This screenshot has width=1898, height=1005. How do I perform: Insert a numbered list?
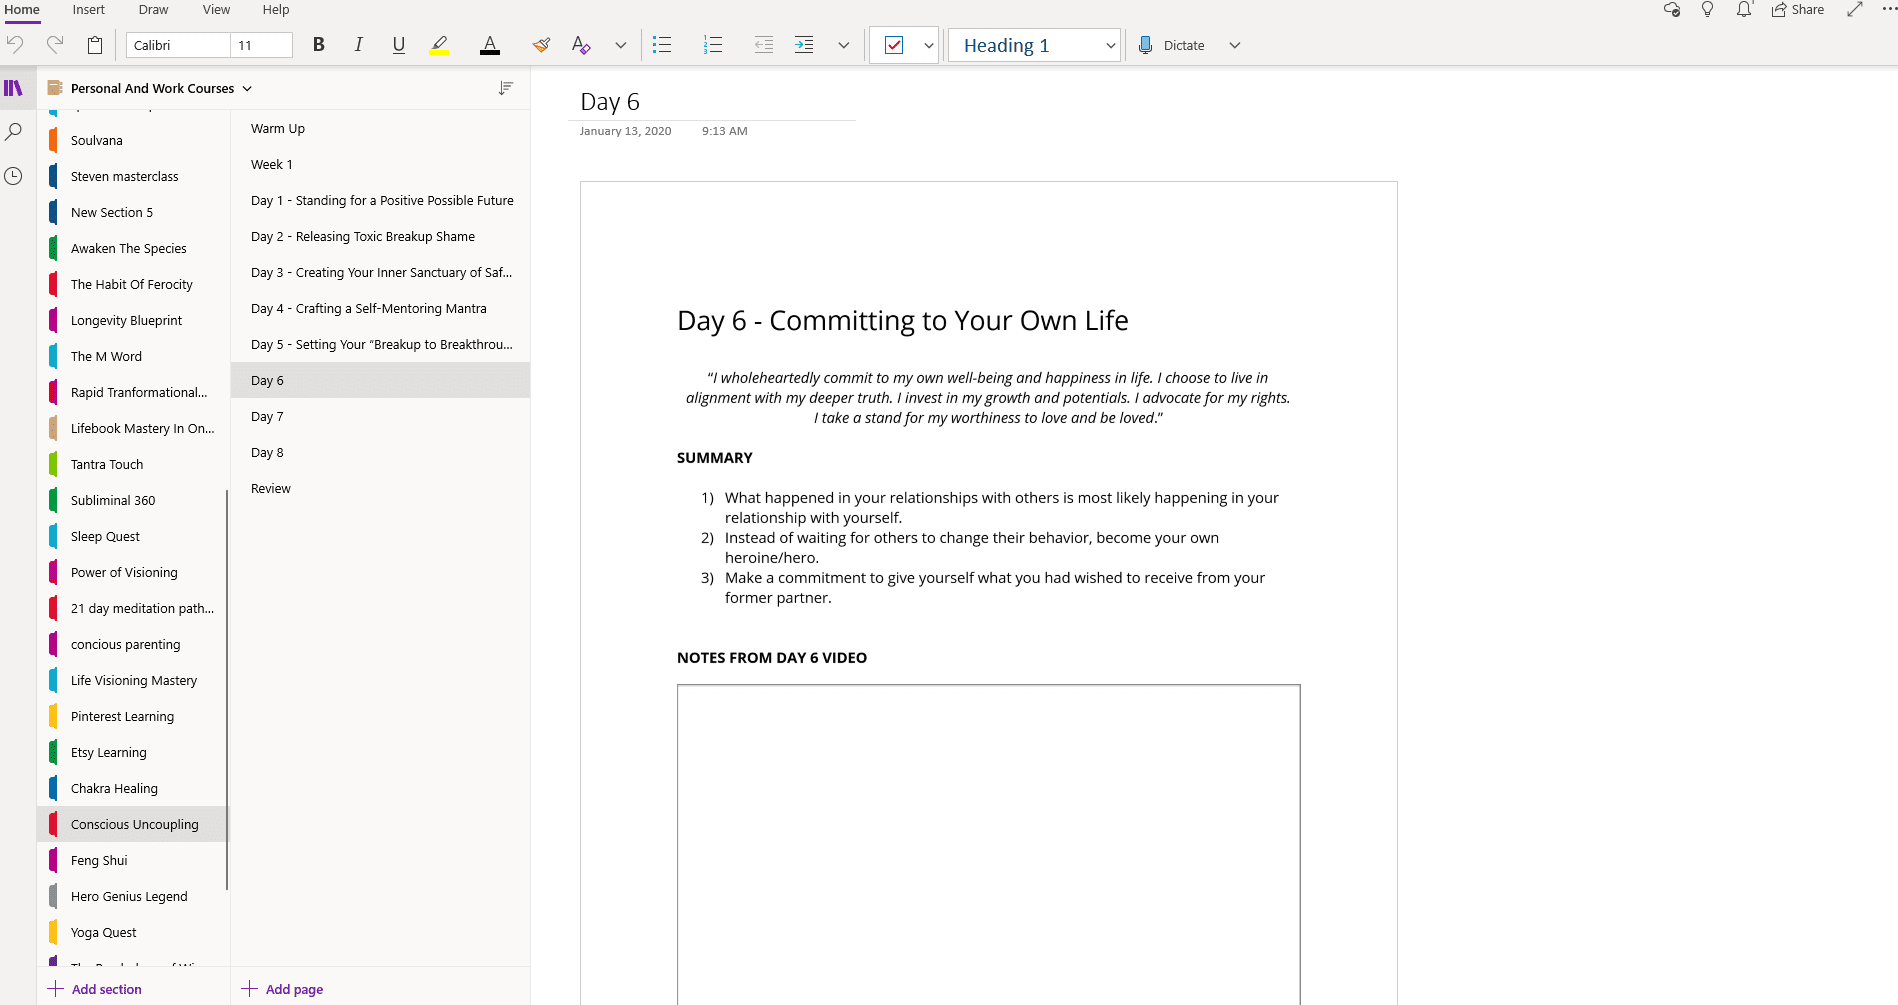[713, 45]
